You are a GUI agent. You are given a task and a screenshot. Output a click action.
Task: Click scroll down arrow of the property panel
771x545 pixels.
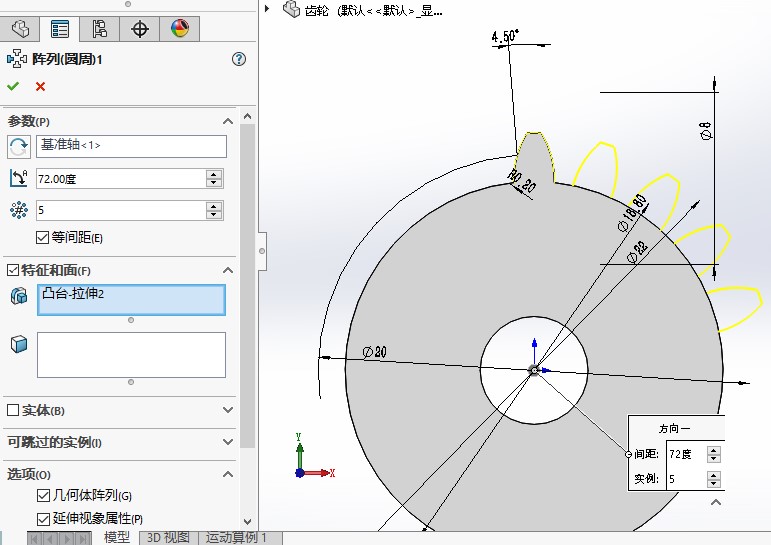[x=247, y=521]
